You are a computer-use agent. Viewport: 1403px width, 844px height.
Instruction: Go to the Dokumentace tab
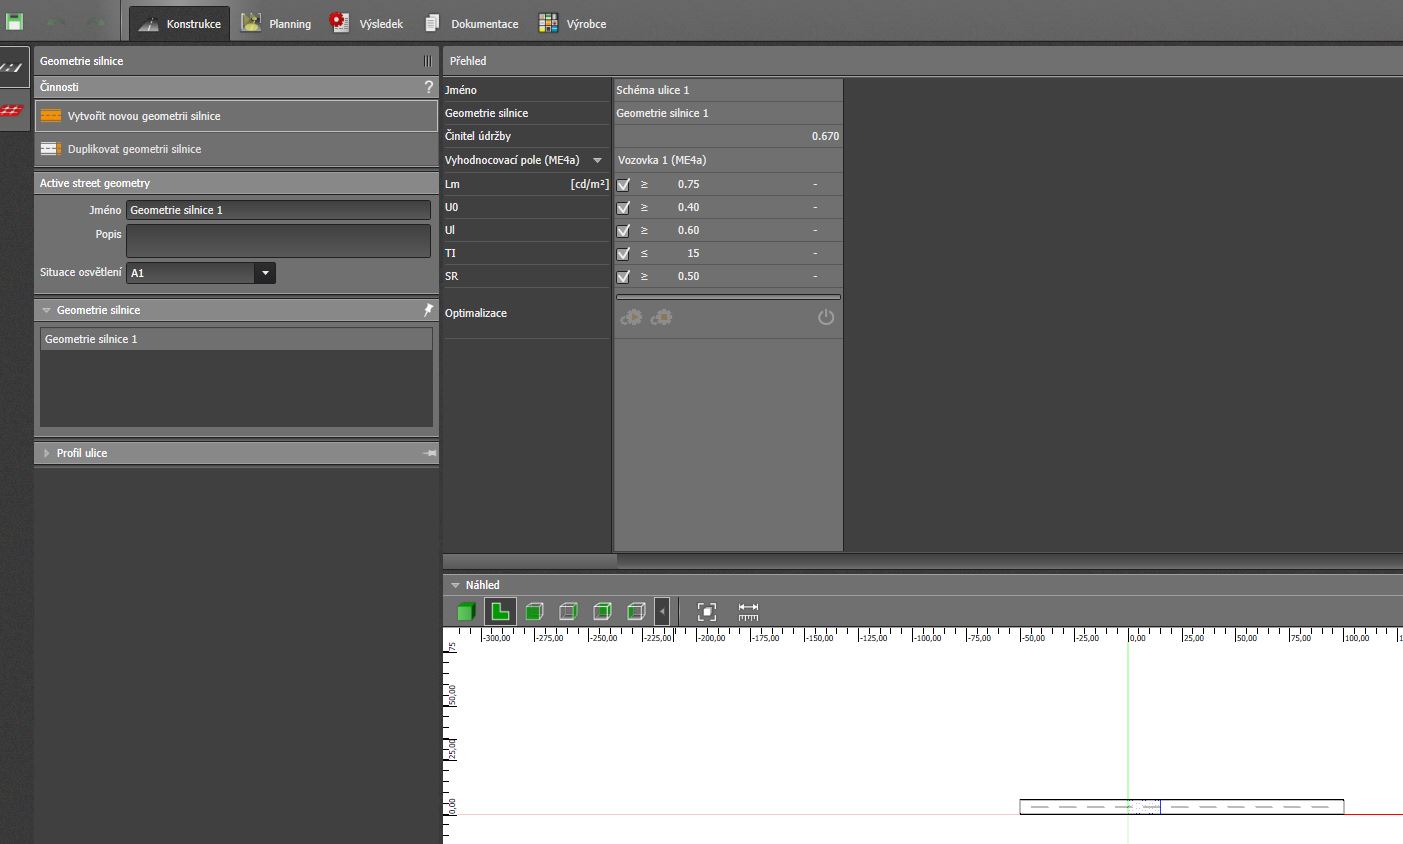point(470,23)
